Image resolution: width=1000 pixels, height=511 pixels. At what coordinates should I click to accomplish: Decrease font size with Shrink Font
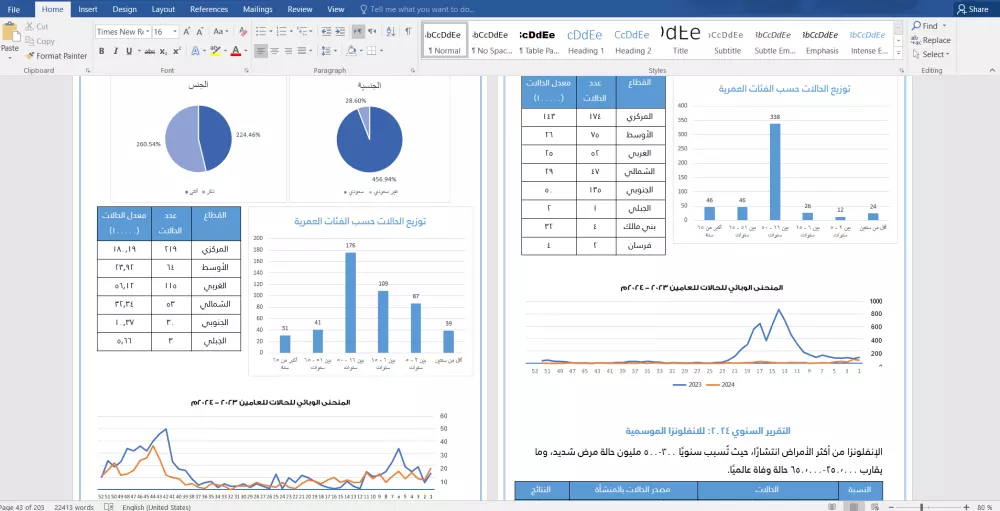[200, 31]
